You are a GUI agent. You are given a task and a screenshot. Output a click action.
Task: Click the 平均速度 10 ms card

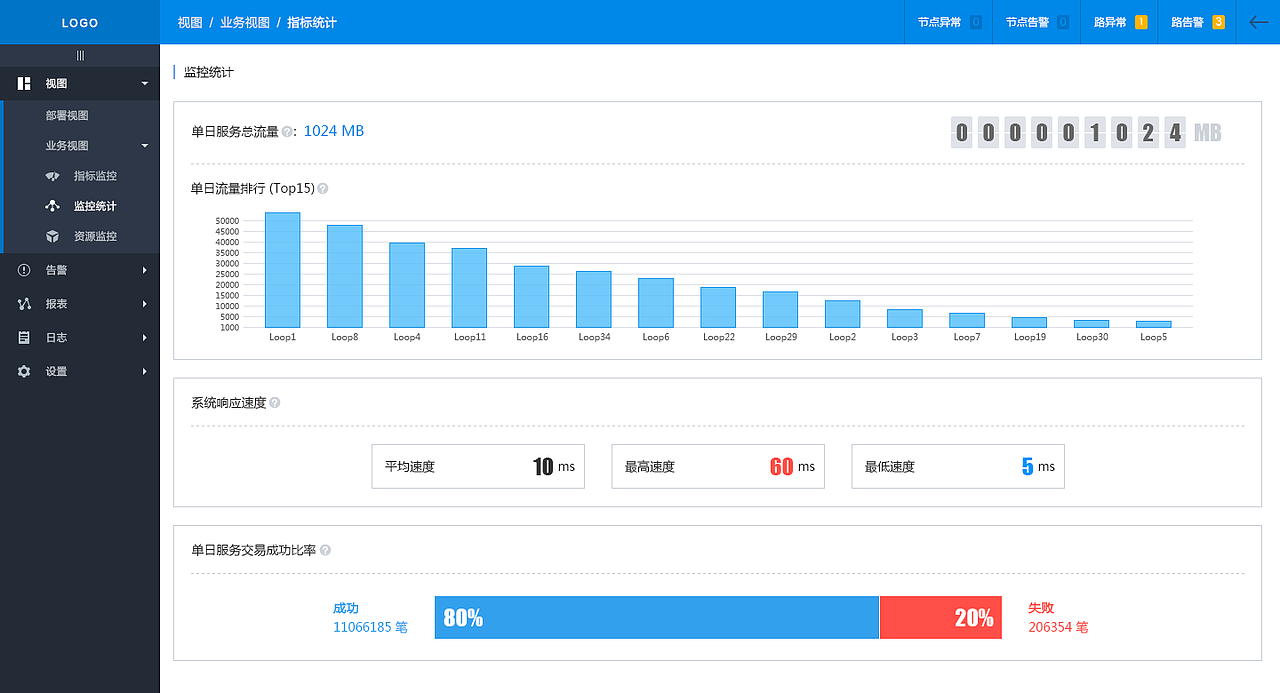point(478,466)
